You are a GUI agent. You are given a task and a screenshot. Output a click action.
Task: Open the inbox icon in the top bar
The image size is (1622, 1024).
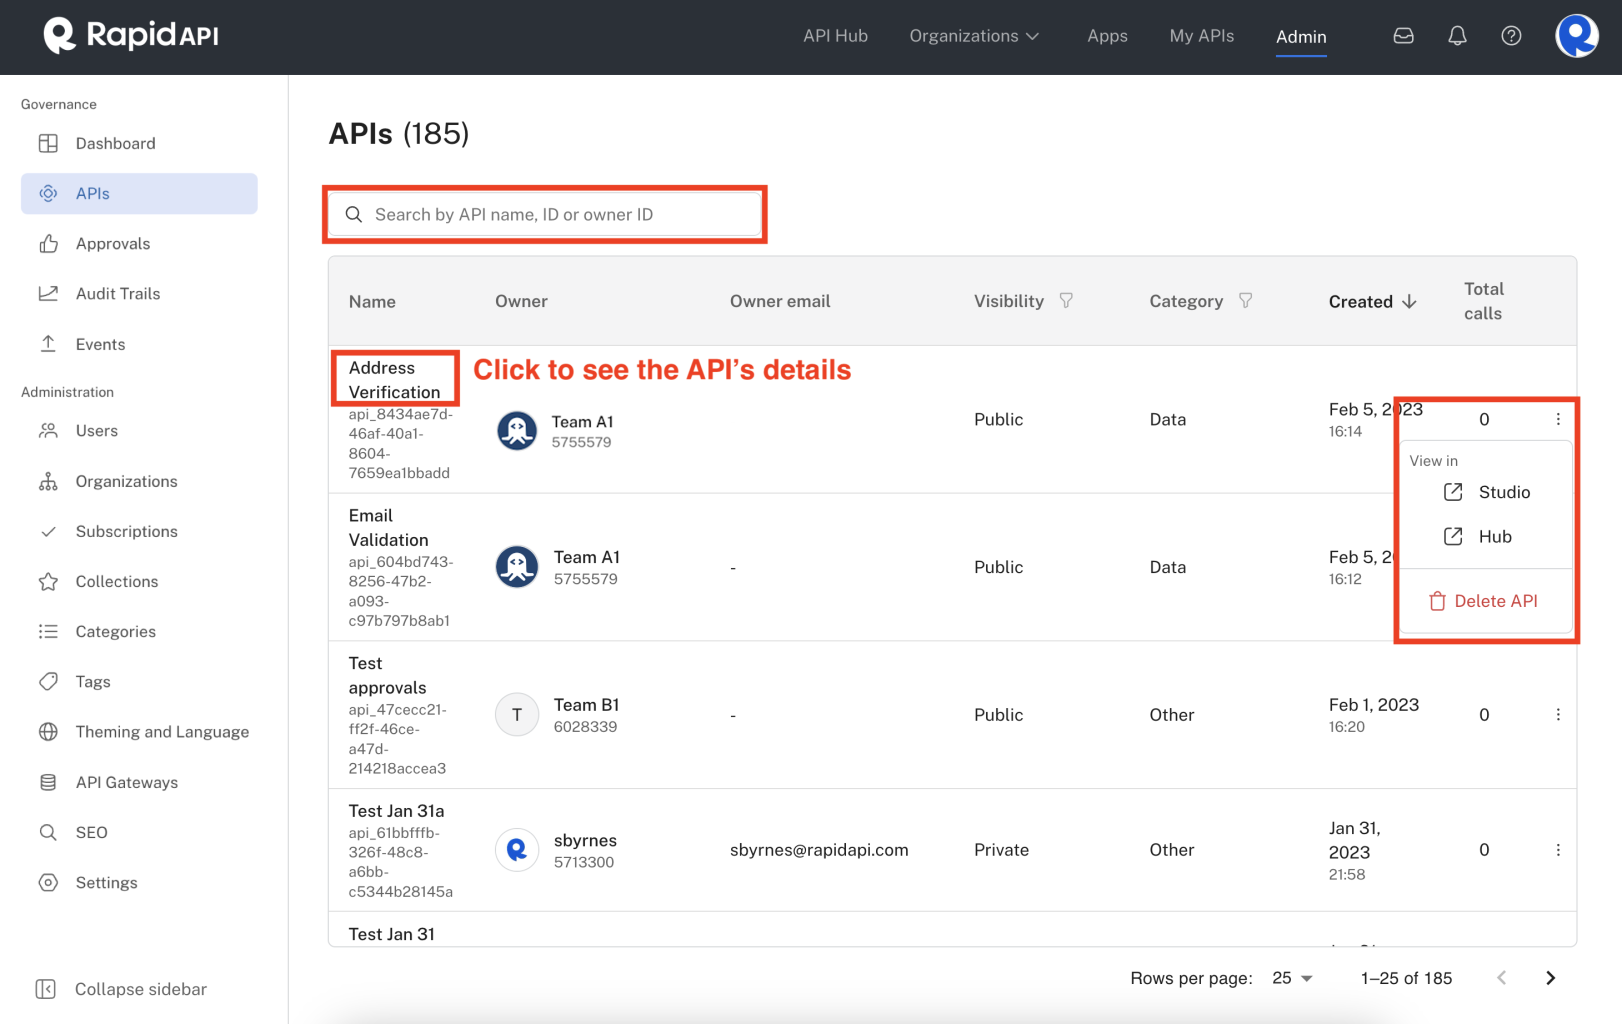point(1403,35)
